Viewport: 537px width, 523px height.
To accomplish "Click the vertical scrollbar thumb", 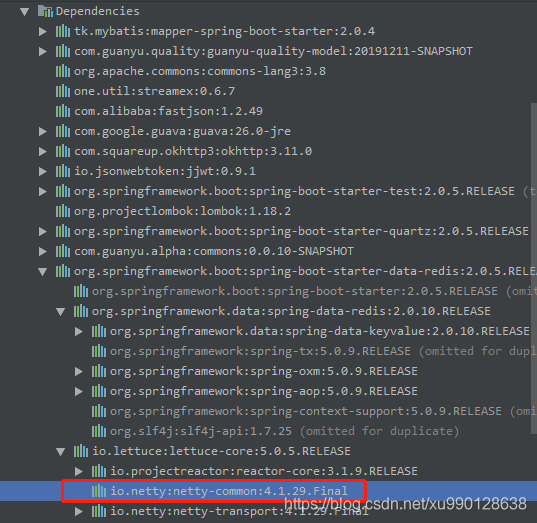I will click(x=534, y=269).
